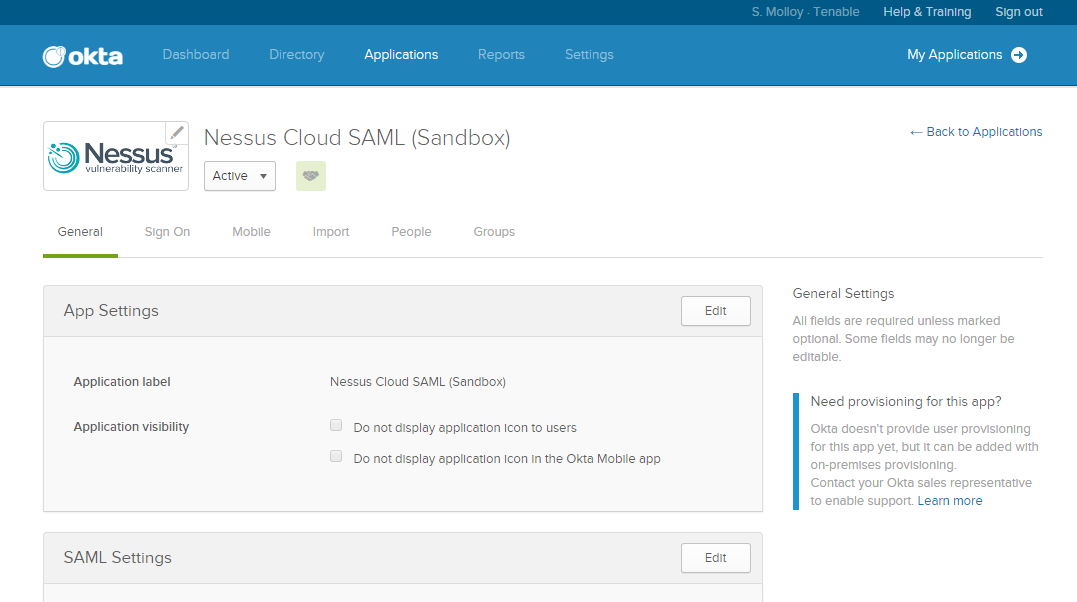Click the Nessus vulnerability scanner logo
The height and width of the screenshot is (602, 1077).
[116, 157]
